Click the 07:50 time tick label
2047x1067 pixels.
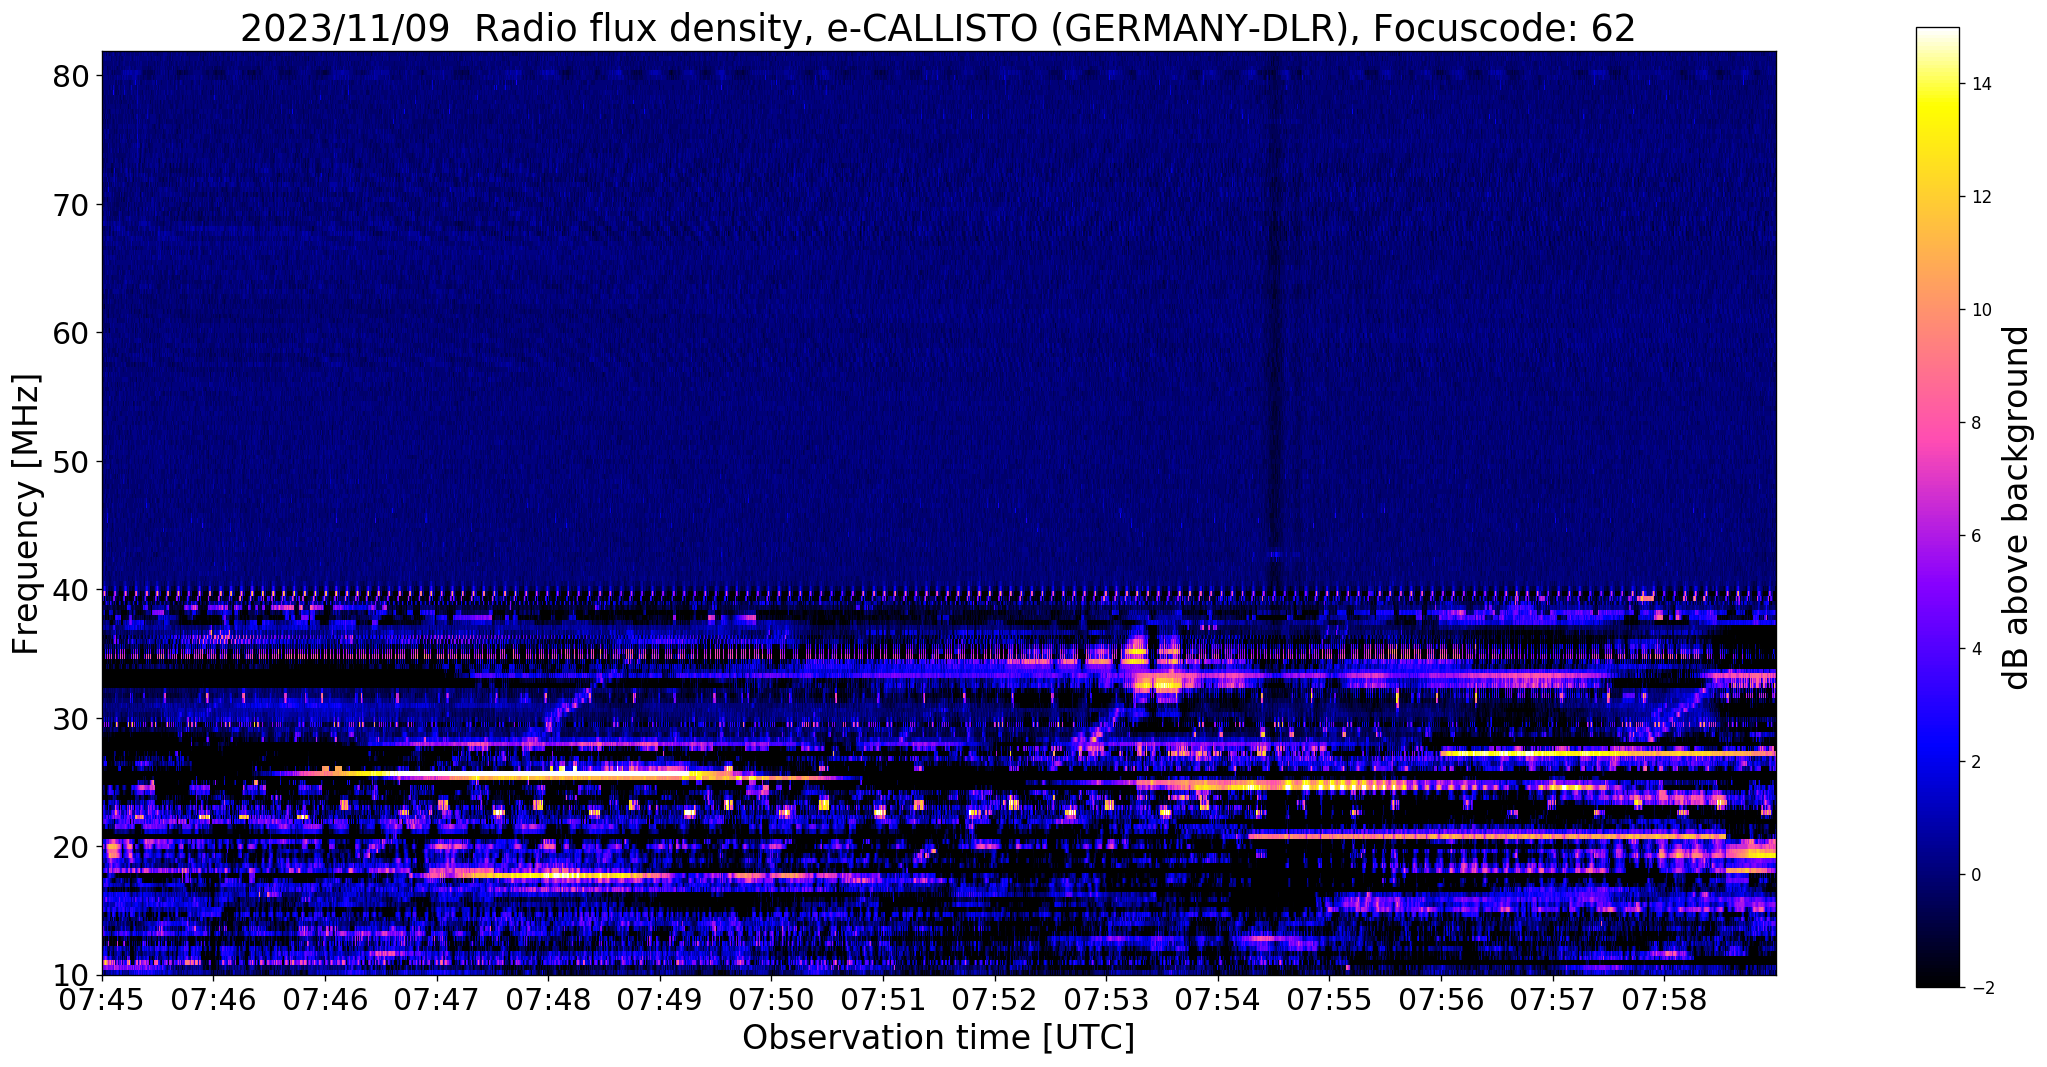(x=771, y=1000)
